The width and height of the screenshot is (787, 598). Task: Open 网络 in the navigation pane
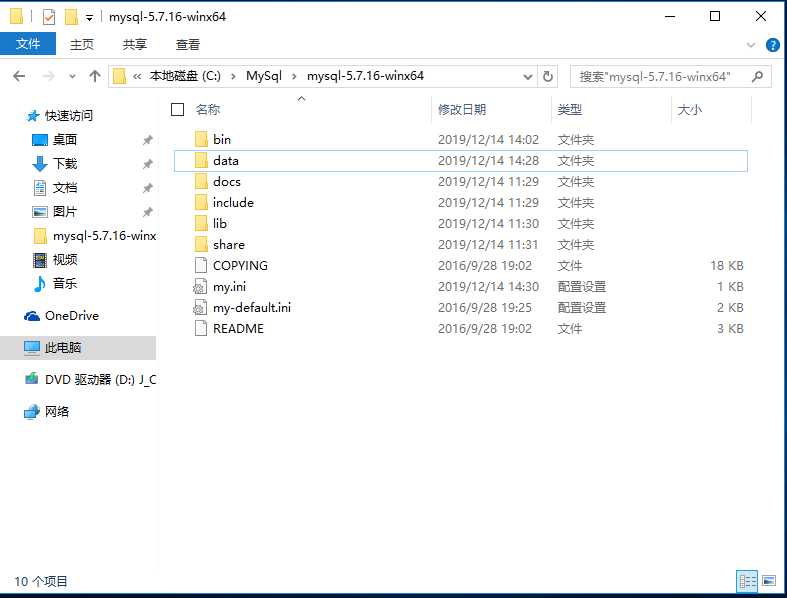click(x=57, y=412)
